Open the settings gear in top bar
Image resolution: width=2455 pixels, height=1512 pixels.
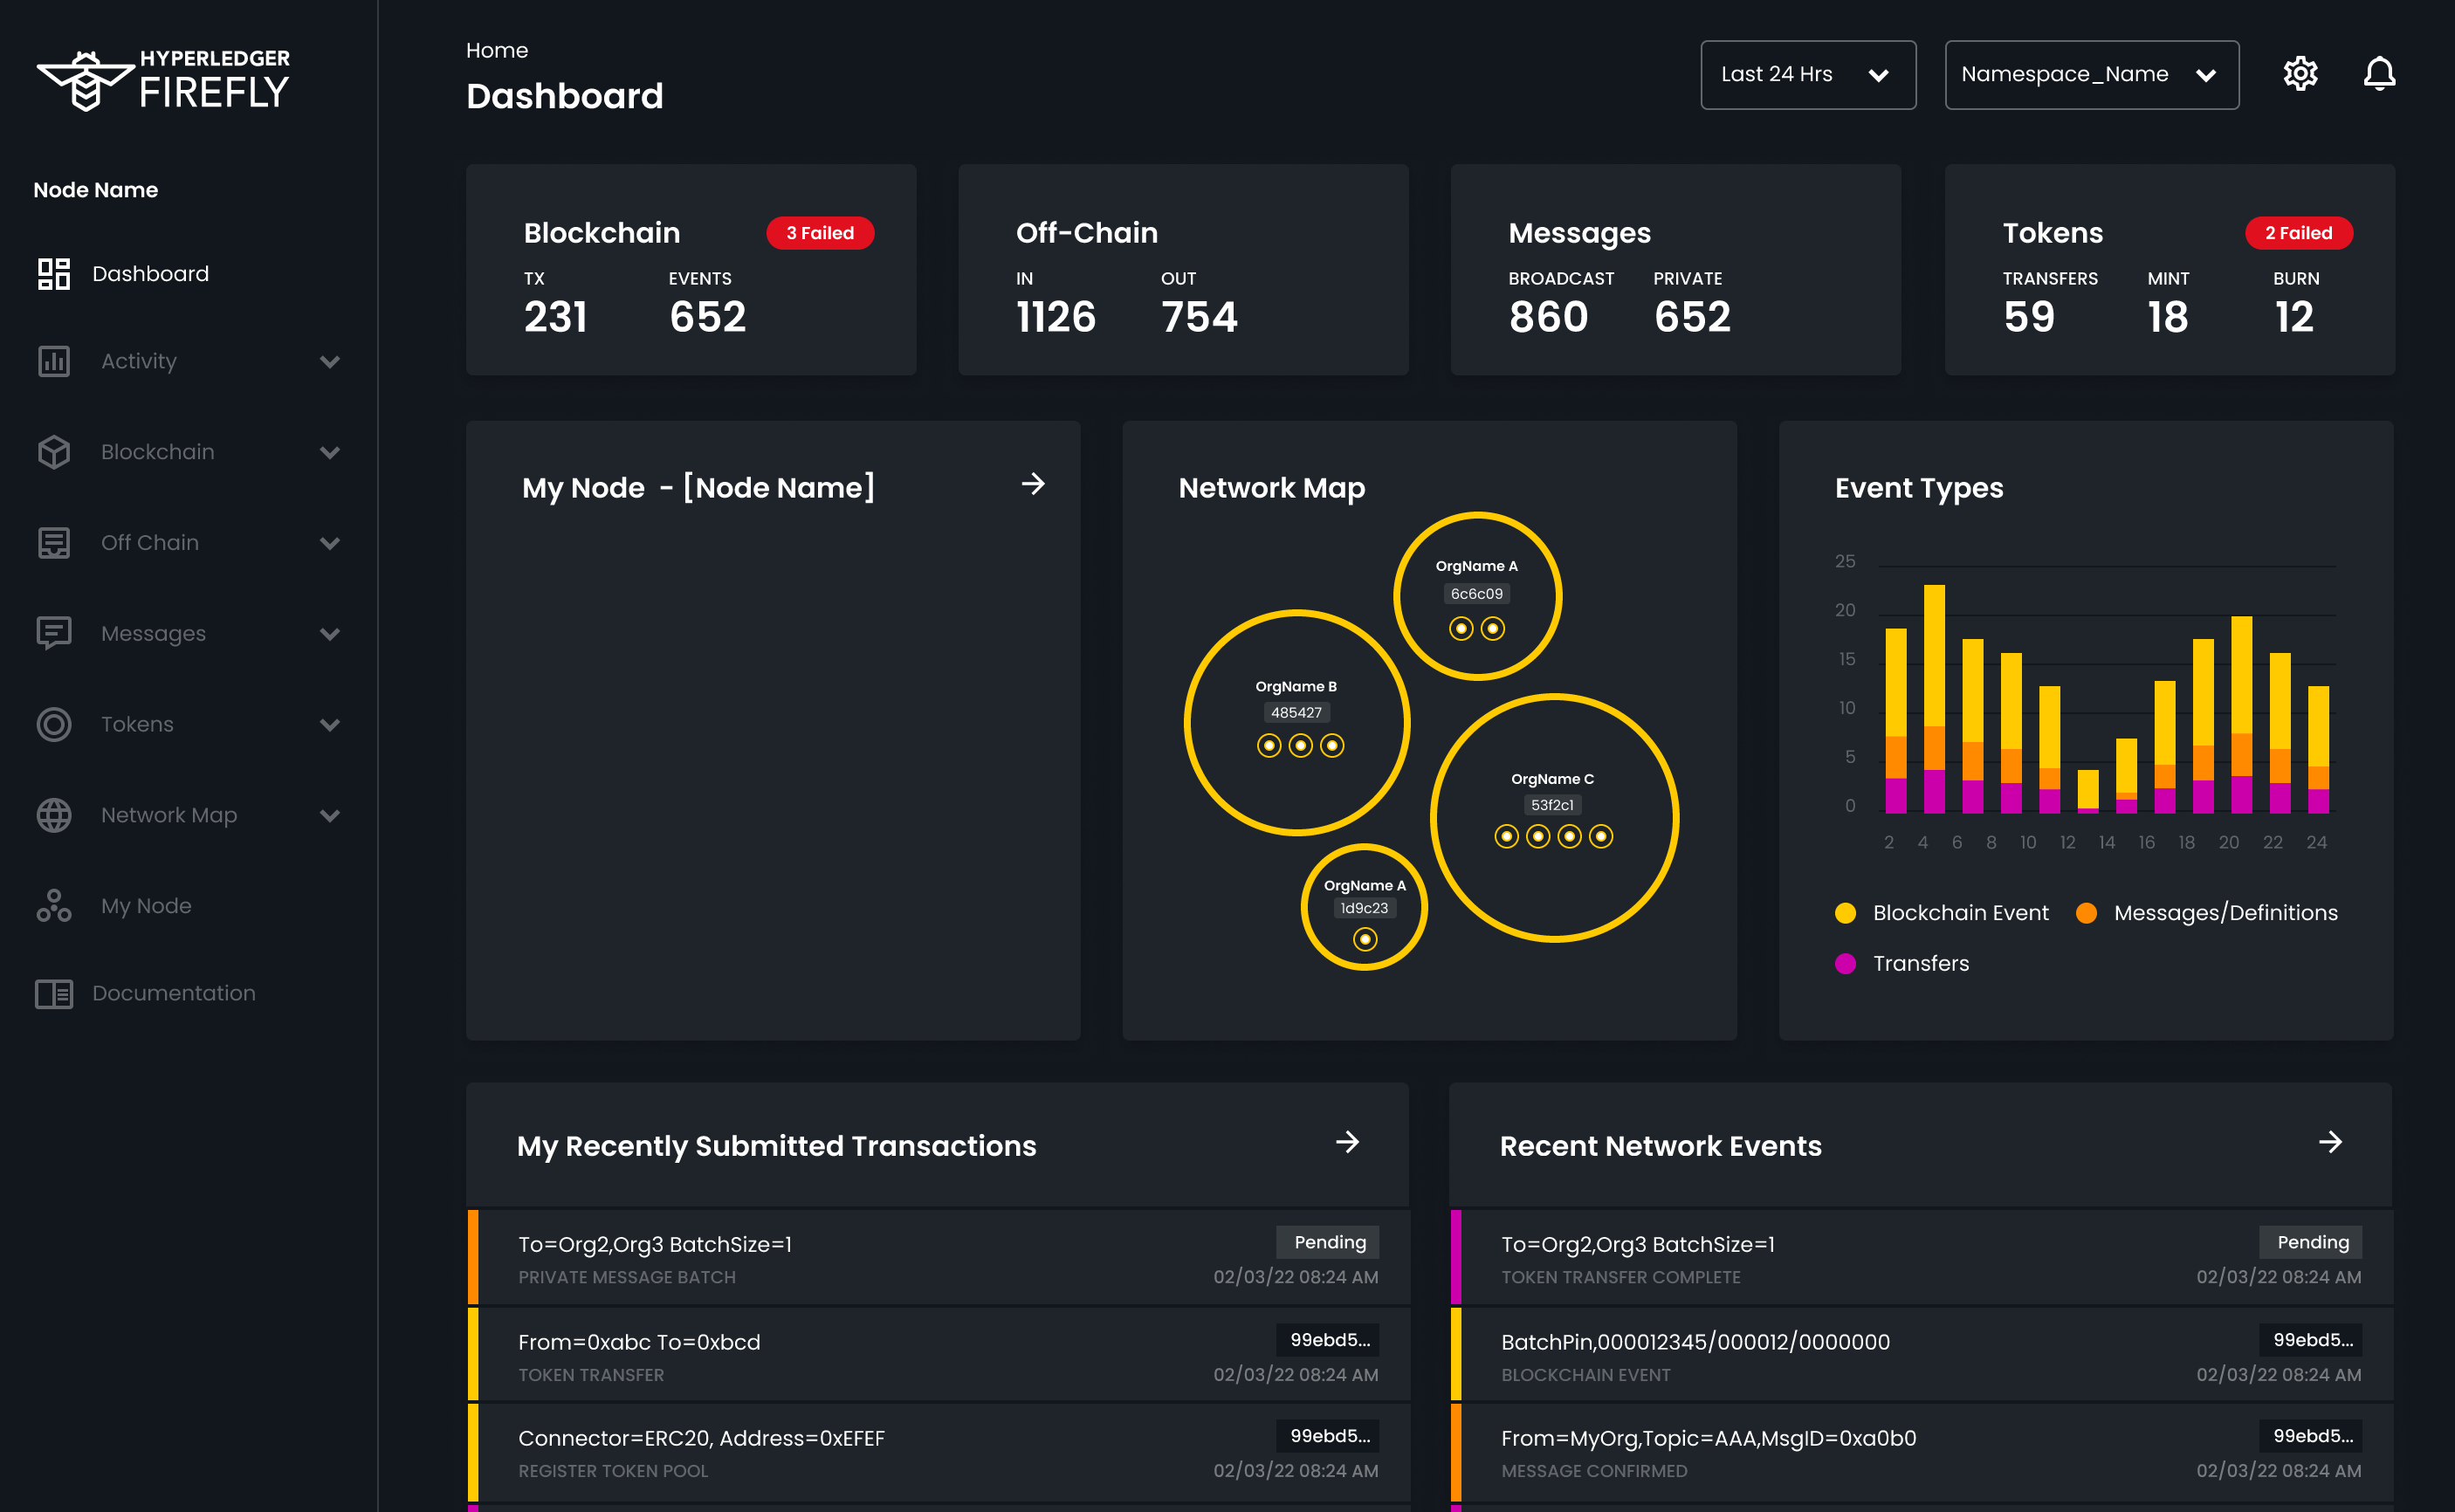[x=2300, y=73]
